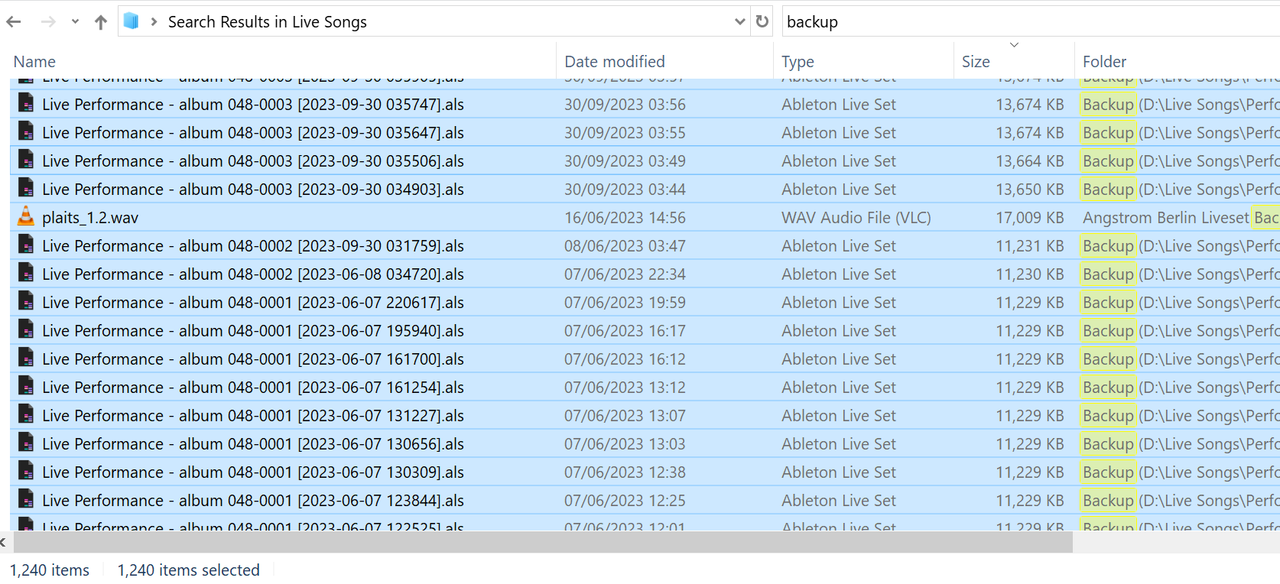Click the Ableton icon of 048-0001 [2023-06-07 130309].als
Viewport: 1280px width, 584px height.
(x=26, y=471)
